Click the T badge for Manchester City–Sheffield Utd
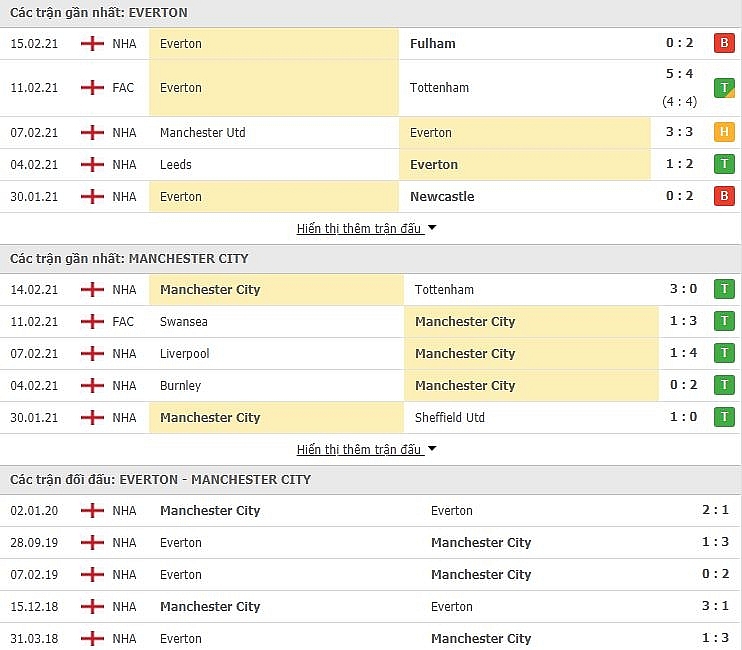This screenshot has height=650, width=742. click(724, 418)
